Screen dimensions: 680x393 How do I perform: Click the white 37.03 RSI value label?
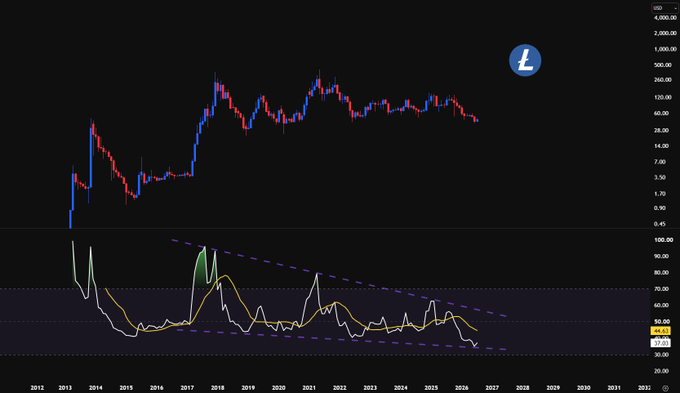point(660,343)
